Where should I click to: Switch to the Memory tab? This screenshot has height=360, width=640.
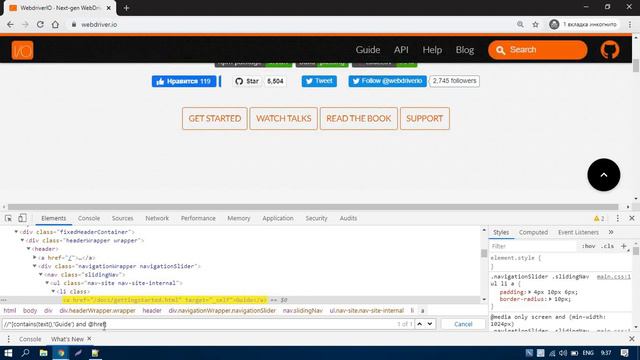coord(238,218)
